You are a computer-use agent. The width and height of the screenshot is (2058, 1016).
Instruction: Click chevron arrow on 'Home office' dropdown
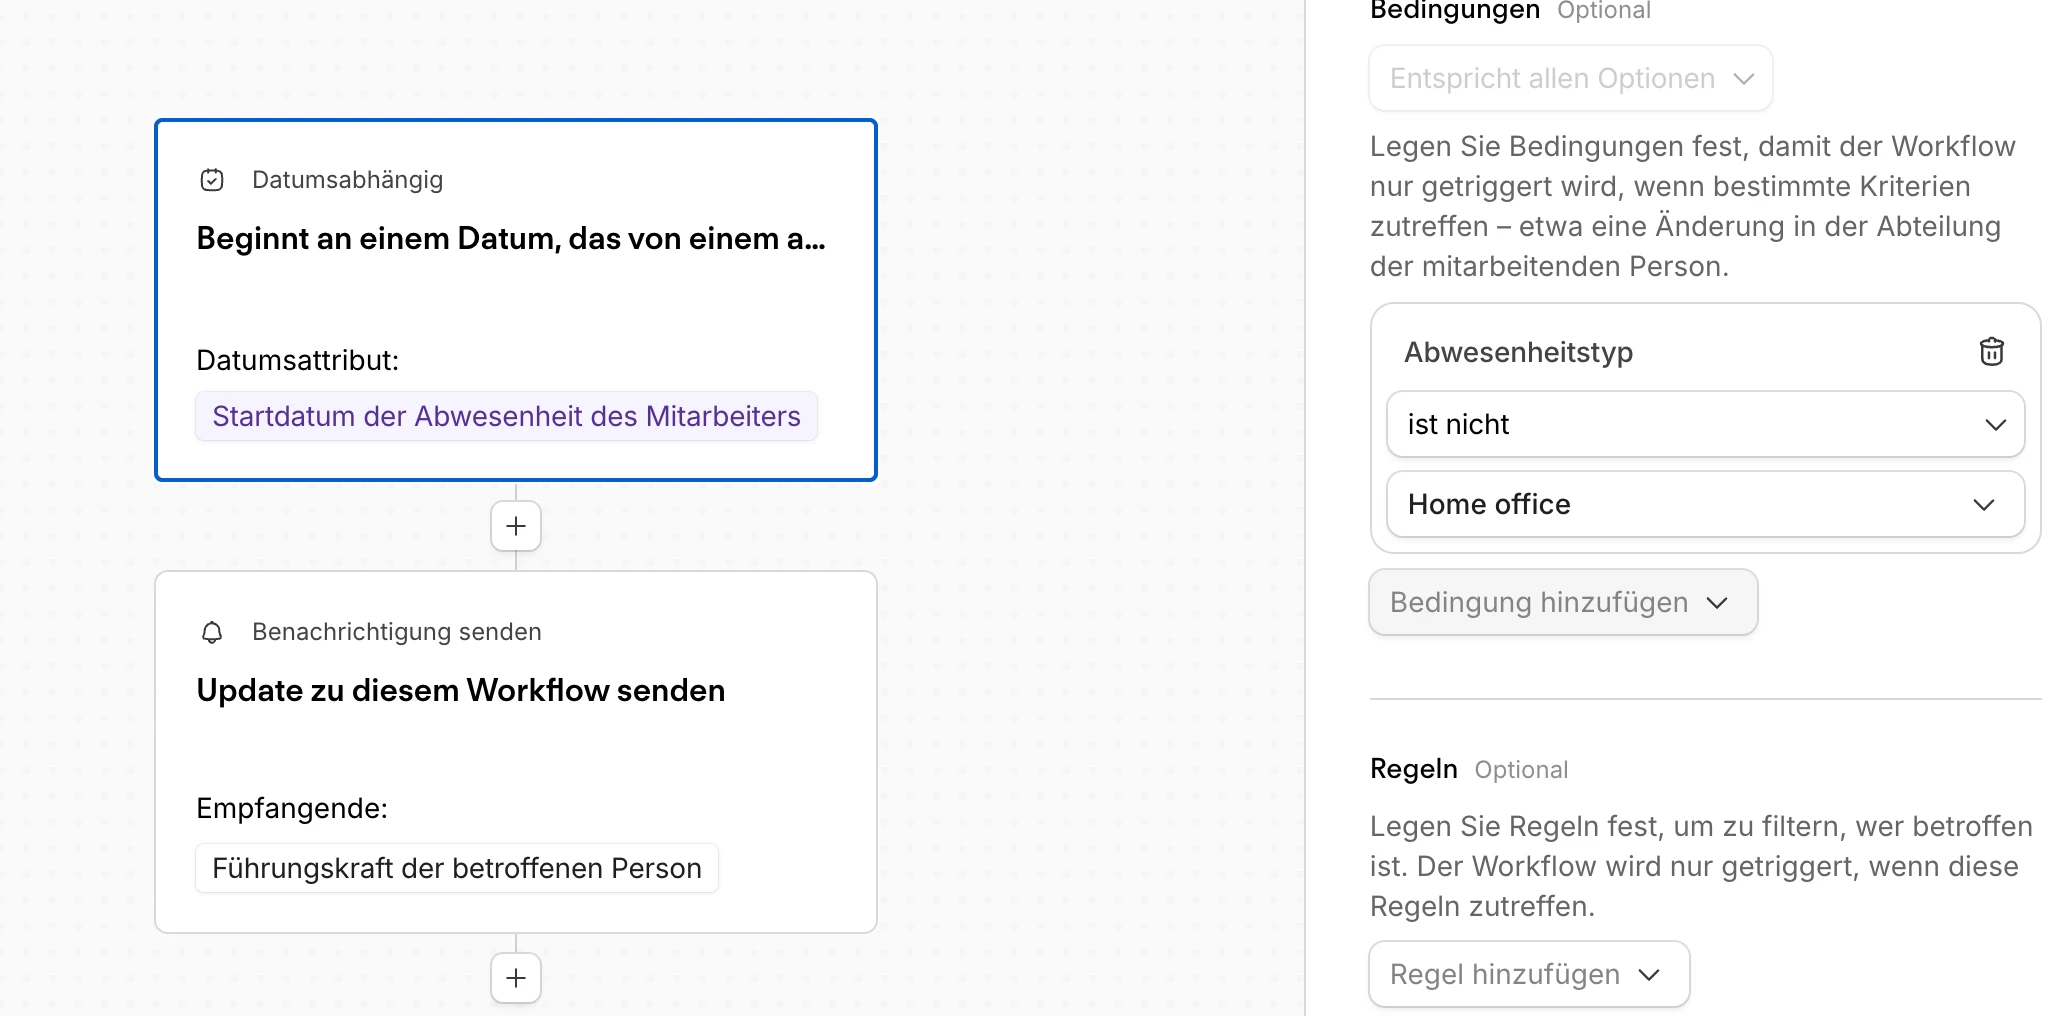[1984, 504]
